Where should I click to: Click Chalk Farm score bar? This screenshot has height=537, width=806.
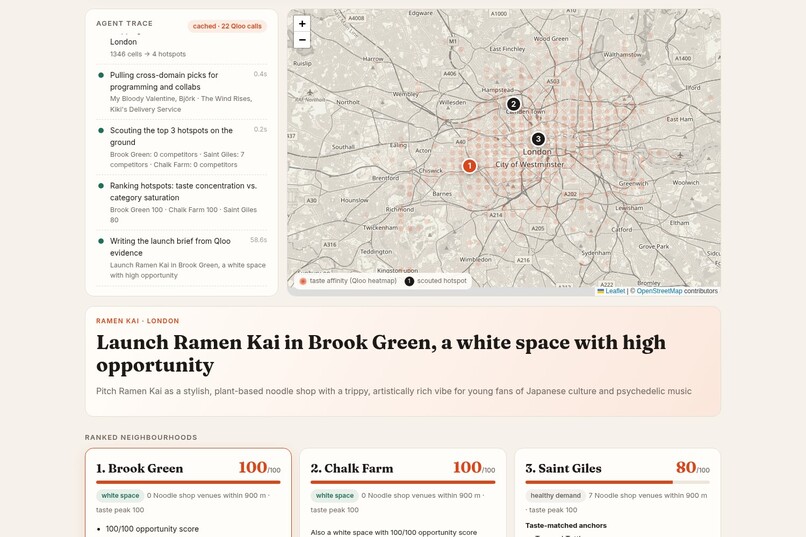pos(402,482)
